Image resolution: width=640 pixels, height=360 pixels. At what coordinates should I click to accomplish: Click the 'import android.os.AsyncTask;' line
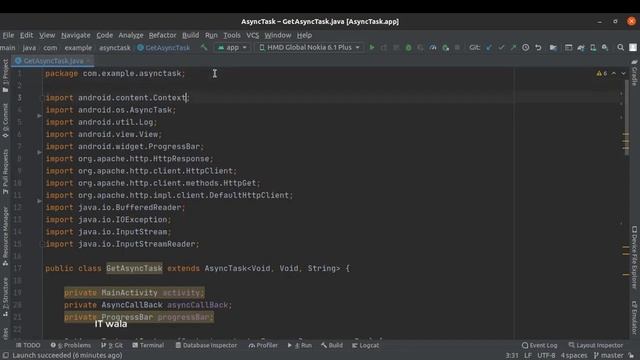(x=111, y=110)
